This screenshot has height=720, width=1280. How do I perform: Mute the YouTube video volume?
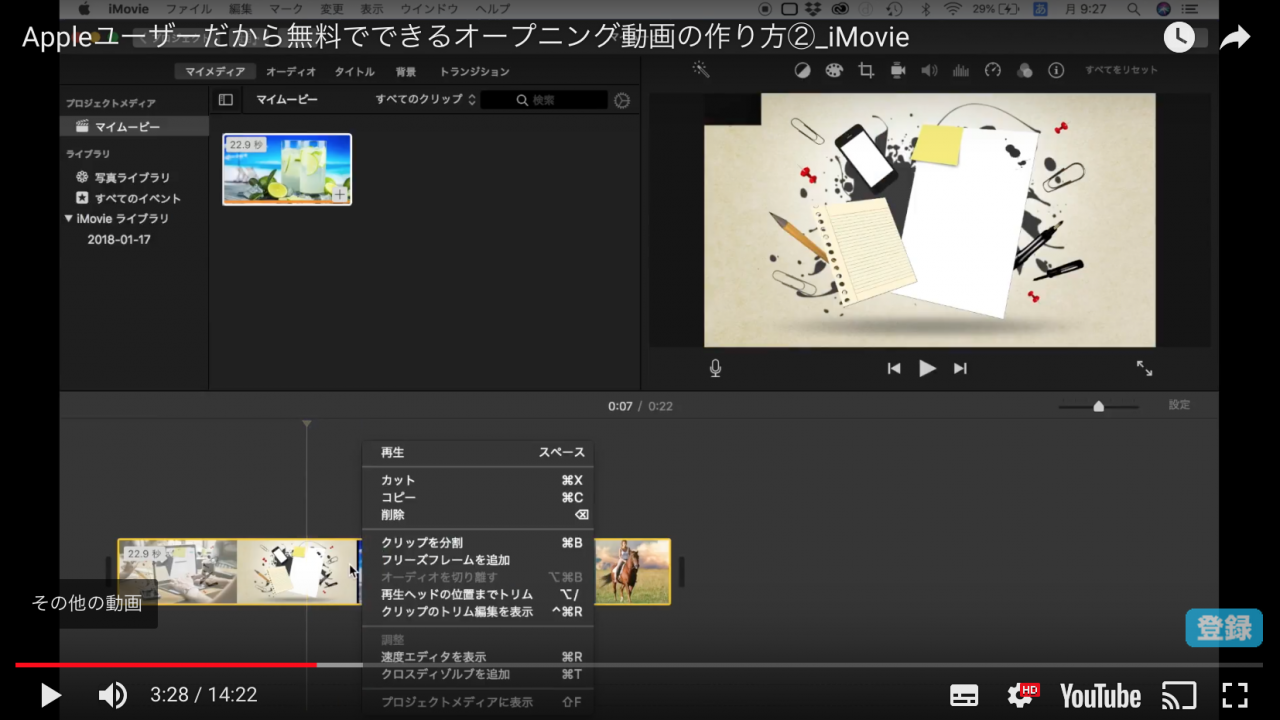[112, 695]
